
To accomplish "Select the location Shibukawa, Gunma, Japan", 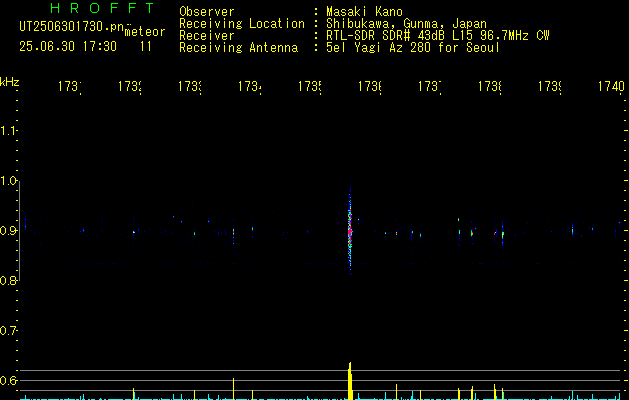I will [406, 24].
